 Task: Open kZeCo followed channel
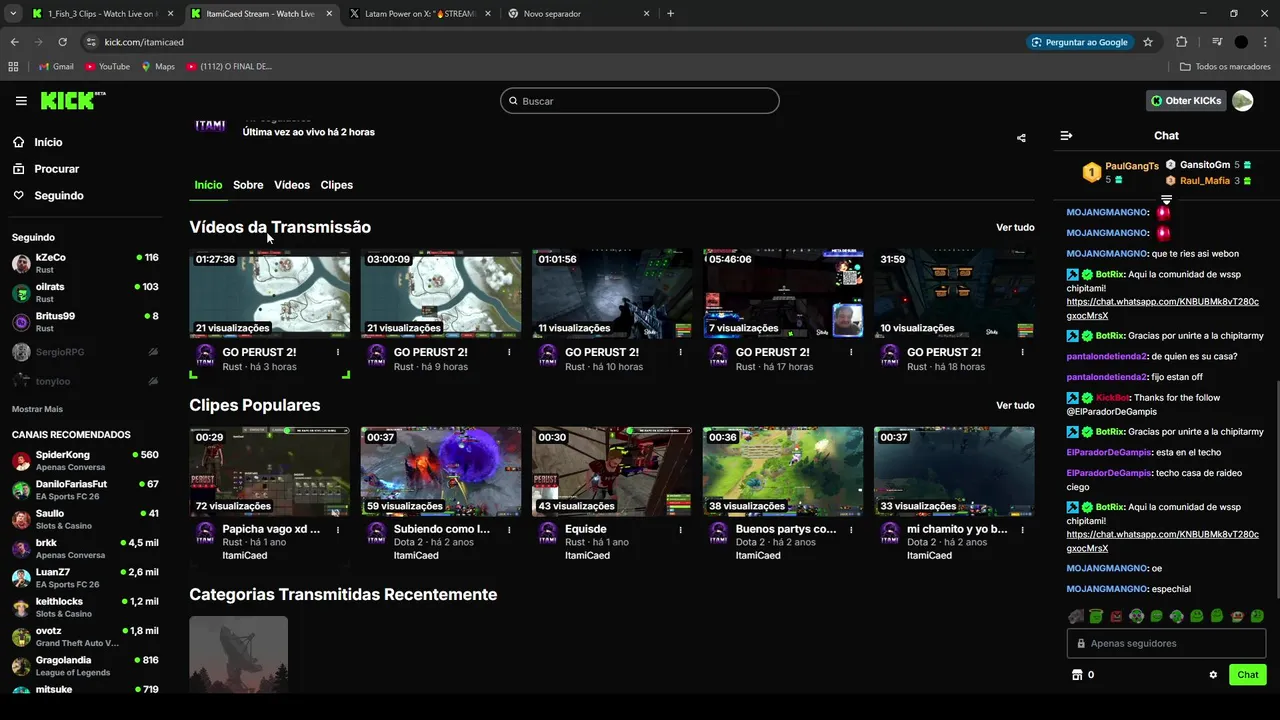(85, 264)
